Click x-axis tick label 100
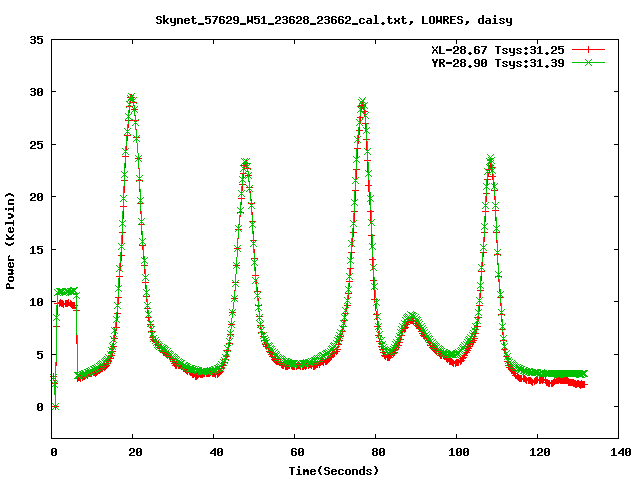This screenshot has width=640, height=480. (x=458, y=452)
